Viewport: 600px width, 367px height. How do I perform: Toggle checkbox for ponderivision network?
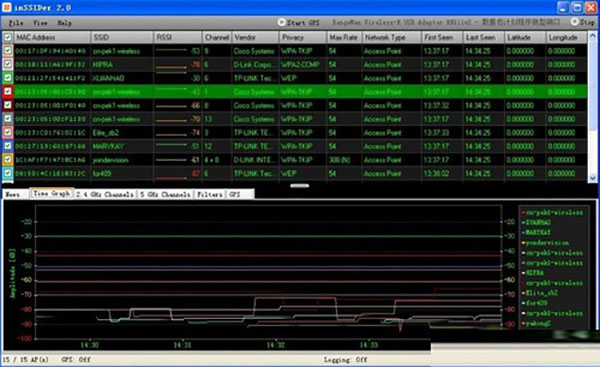(x=8, y=160)
